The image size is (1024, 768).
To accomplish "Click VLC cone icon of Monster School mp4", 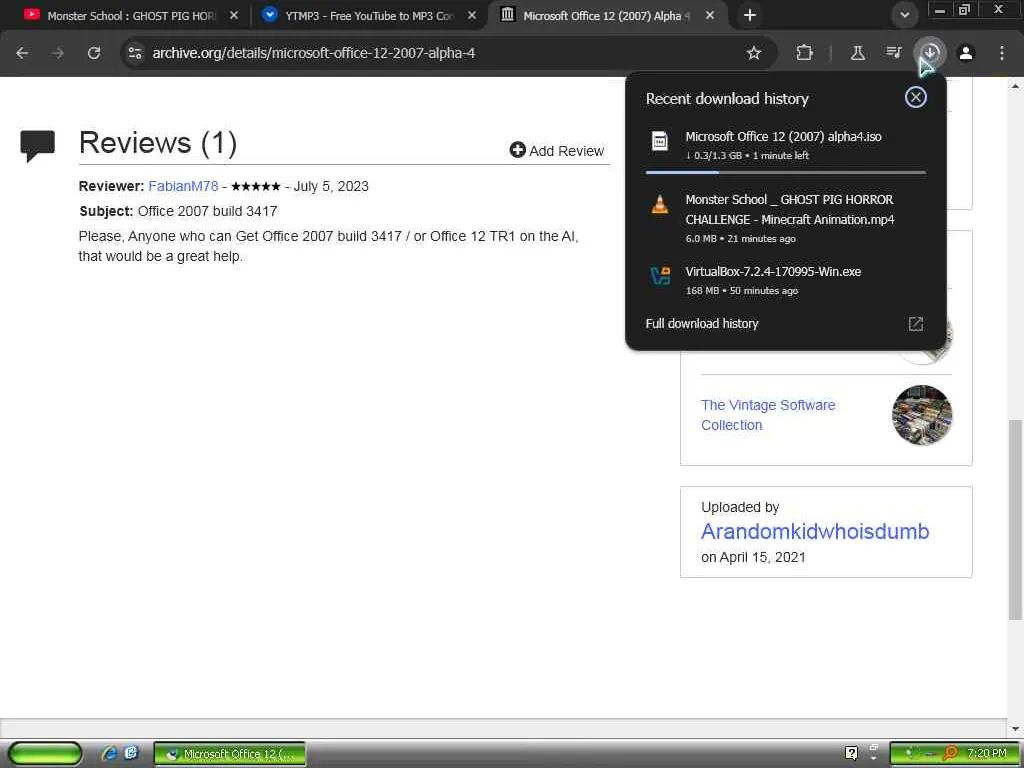I will pos(660,204).
